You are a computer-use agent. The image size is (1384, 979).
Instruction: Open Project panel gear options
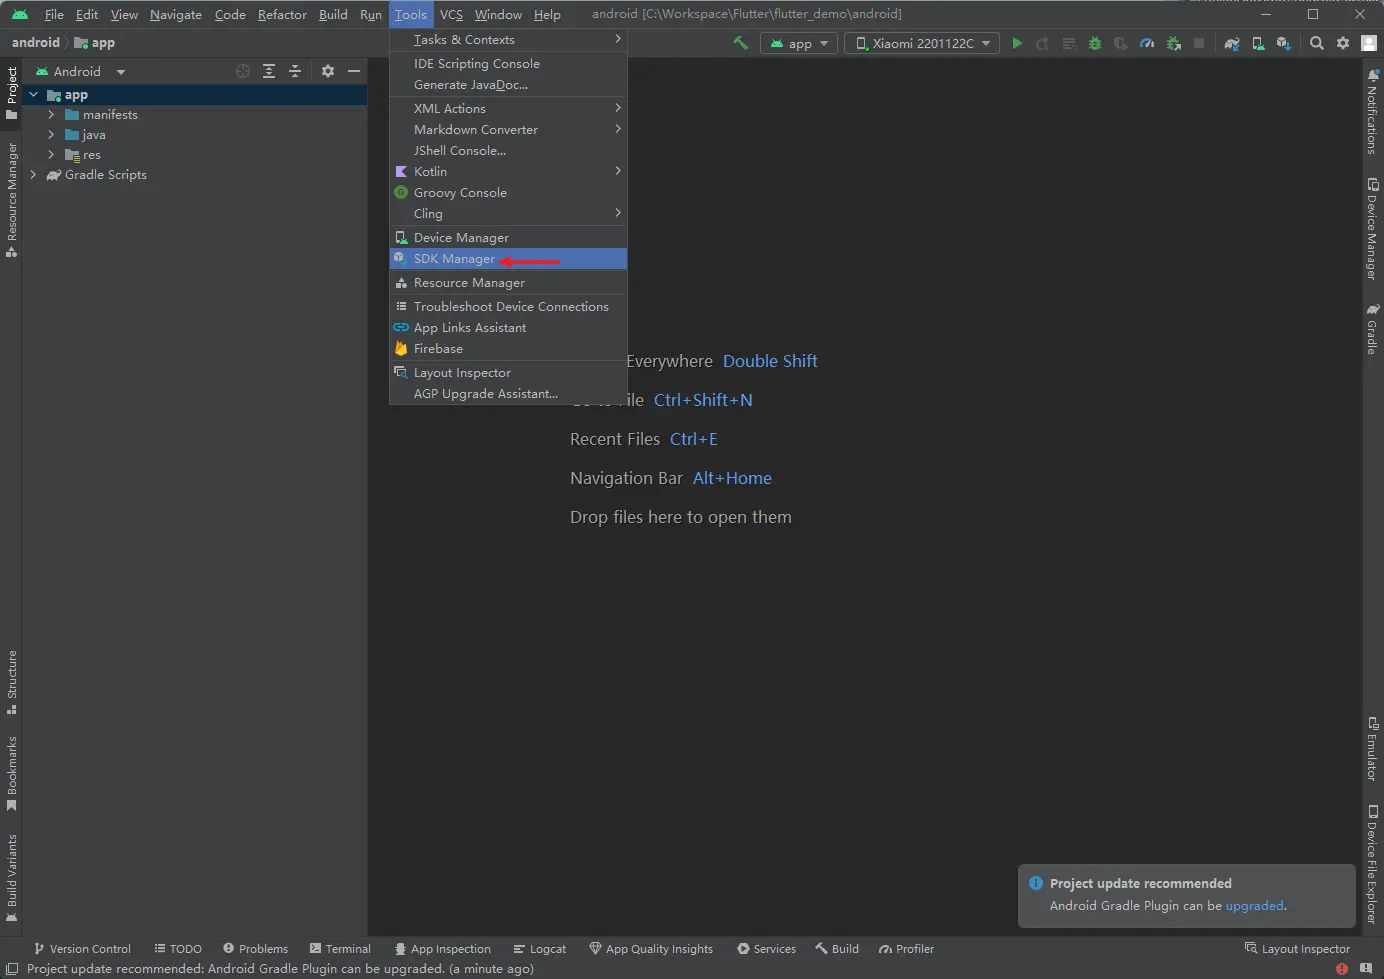coord(328,71)
